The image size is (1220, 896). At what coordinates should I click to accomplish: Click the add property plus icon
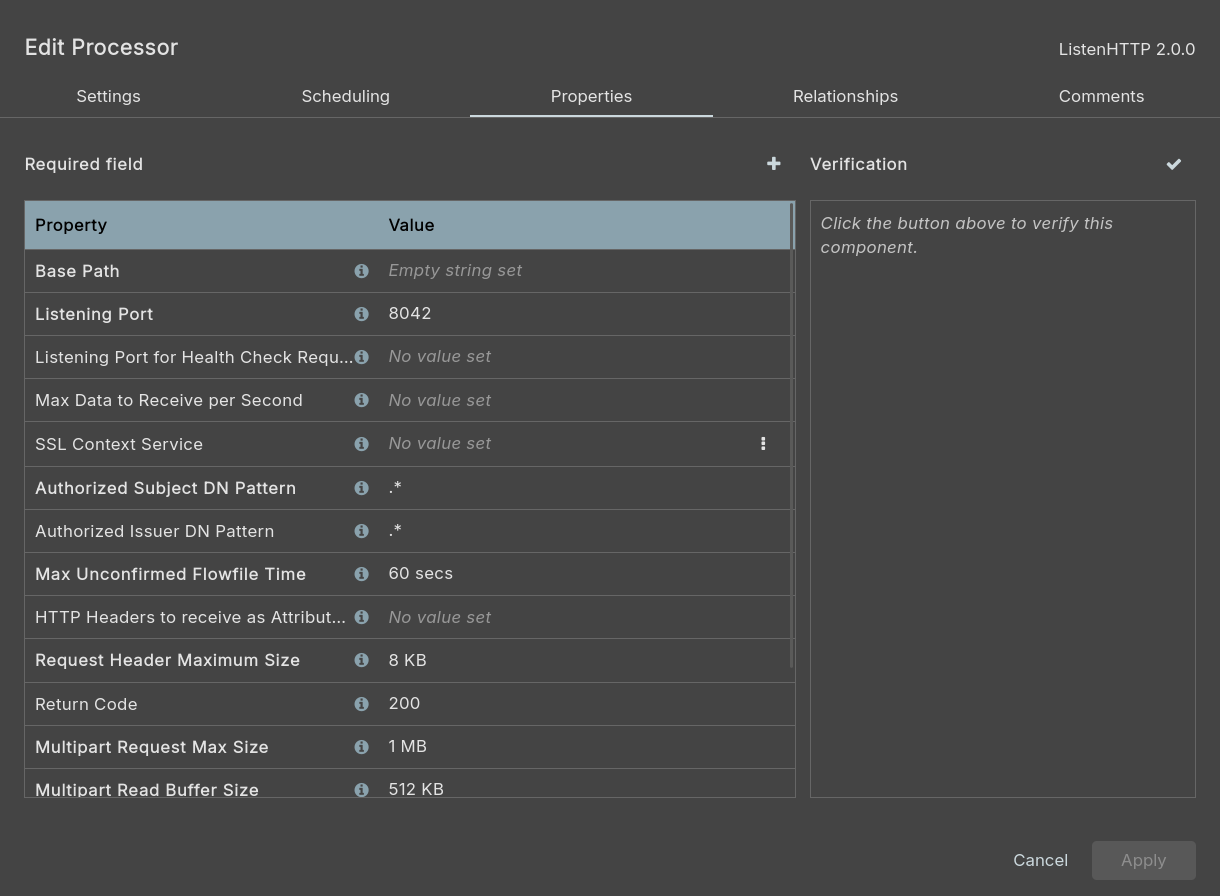(x=773, y=164)
